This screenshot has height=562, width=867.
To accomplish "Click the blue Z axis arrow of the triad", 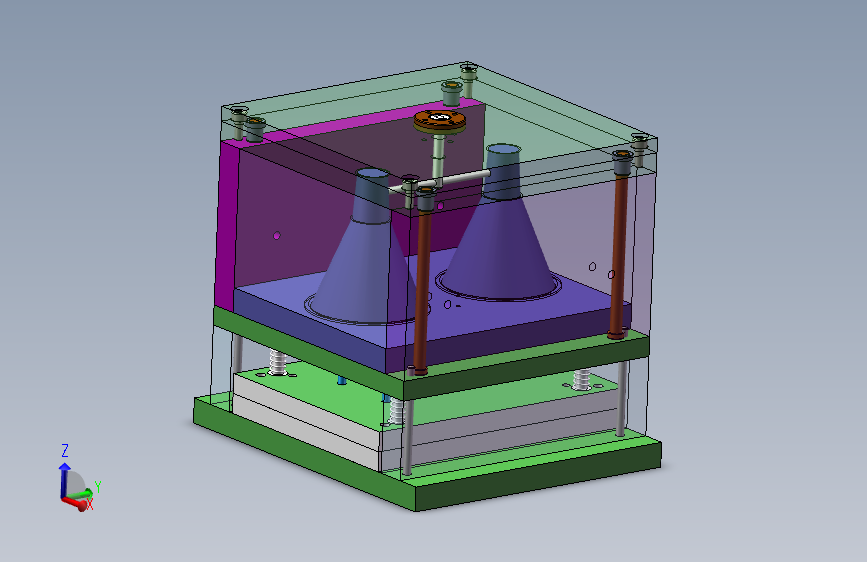I will (64, 480).
